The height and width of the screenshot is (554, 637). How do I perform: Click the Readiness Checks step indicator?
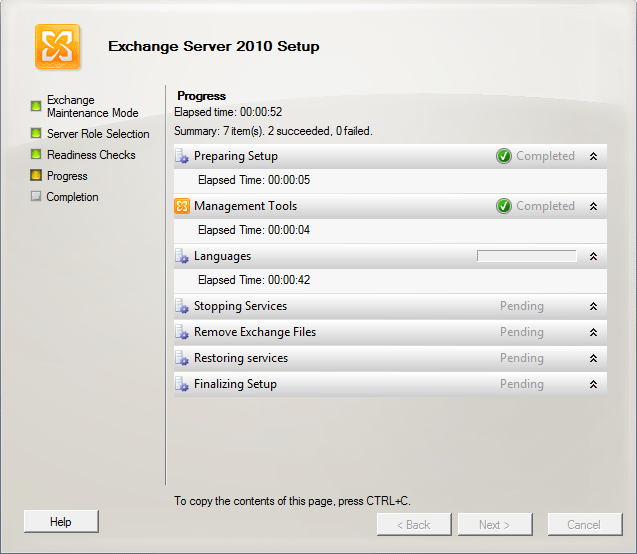tap(36, 154)
